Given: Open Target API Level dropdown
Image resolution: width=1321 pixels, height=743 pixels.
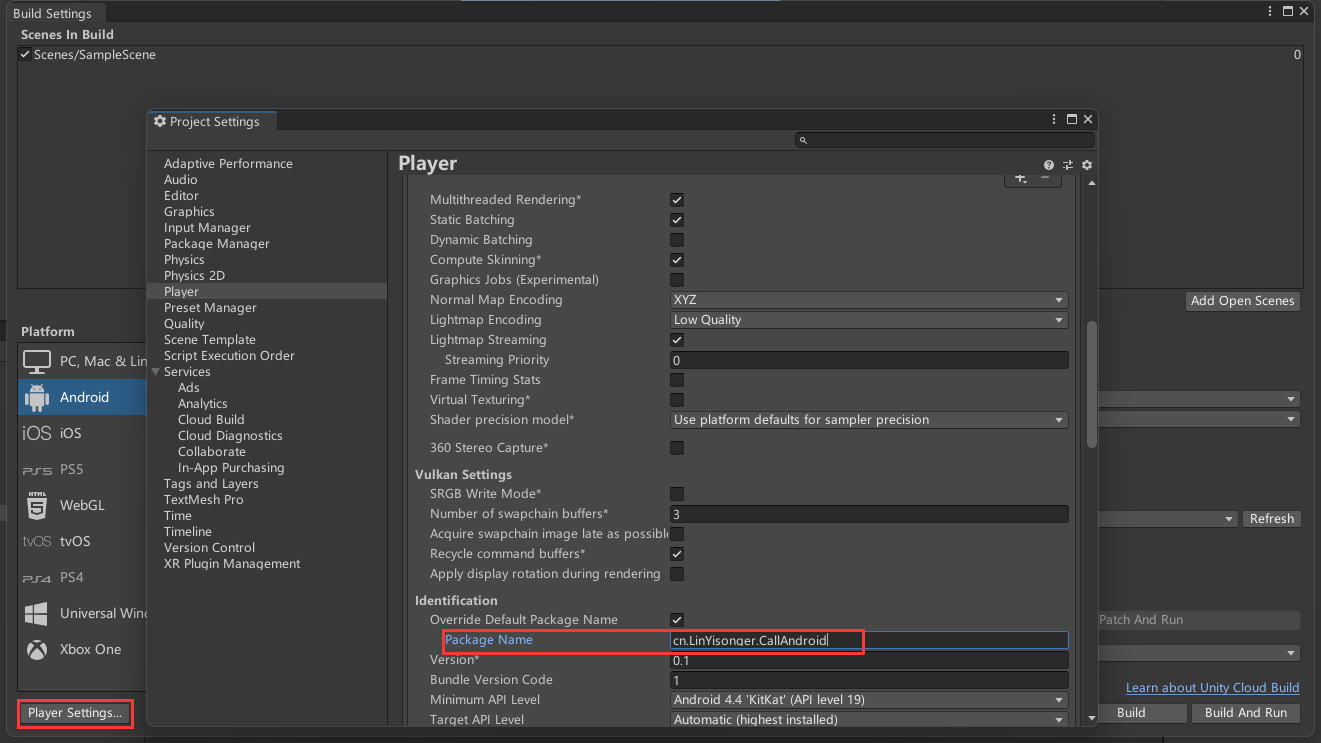Looking at the screenshot, I should point(869,720).
